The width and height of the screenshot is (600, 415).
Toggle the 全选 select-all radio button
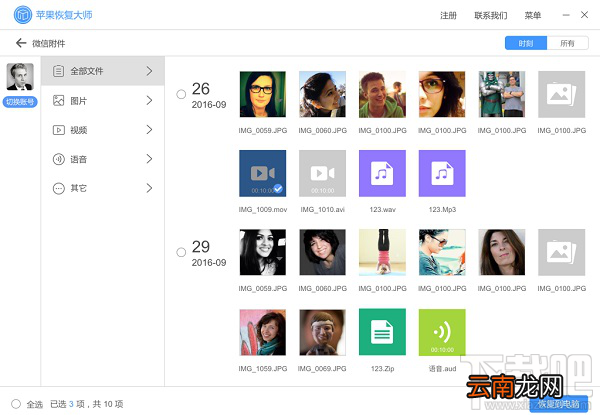tap(16, 404)
